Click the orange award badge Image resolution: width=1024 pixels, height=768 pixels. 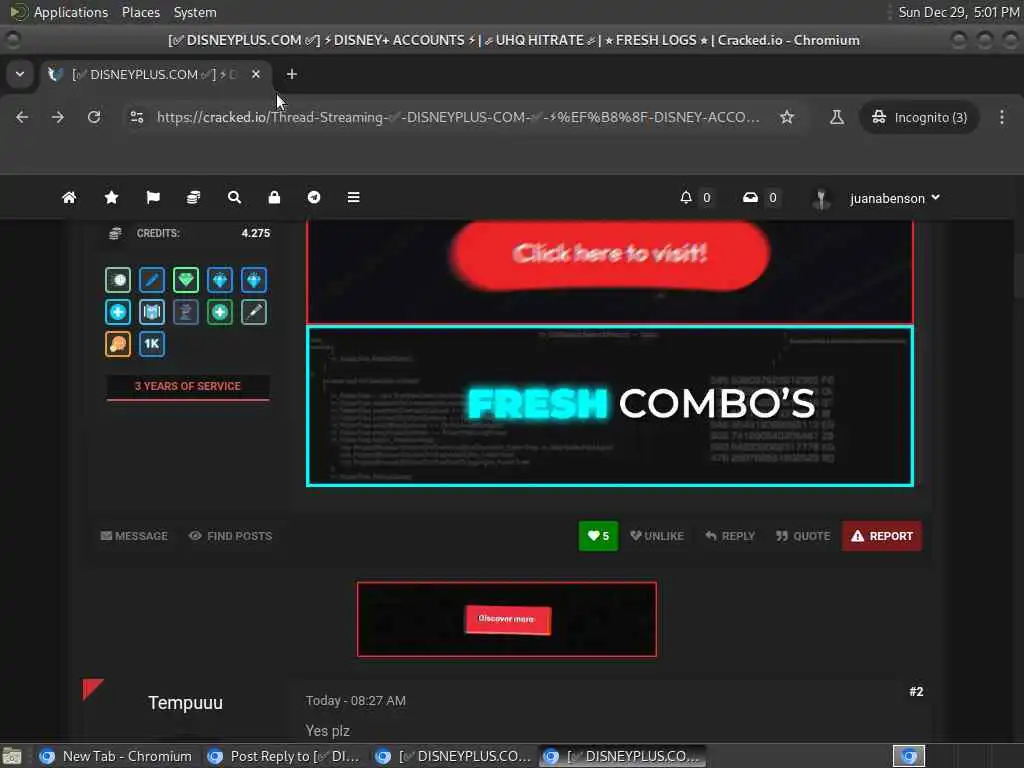[118, 344]
